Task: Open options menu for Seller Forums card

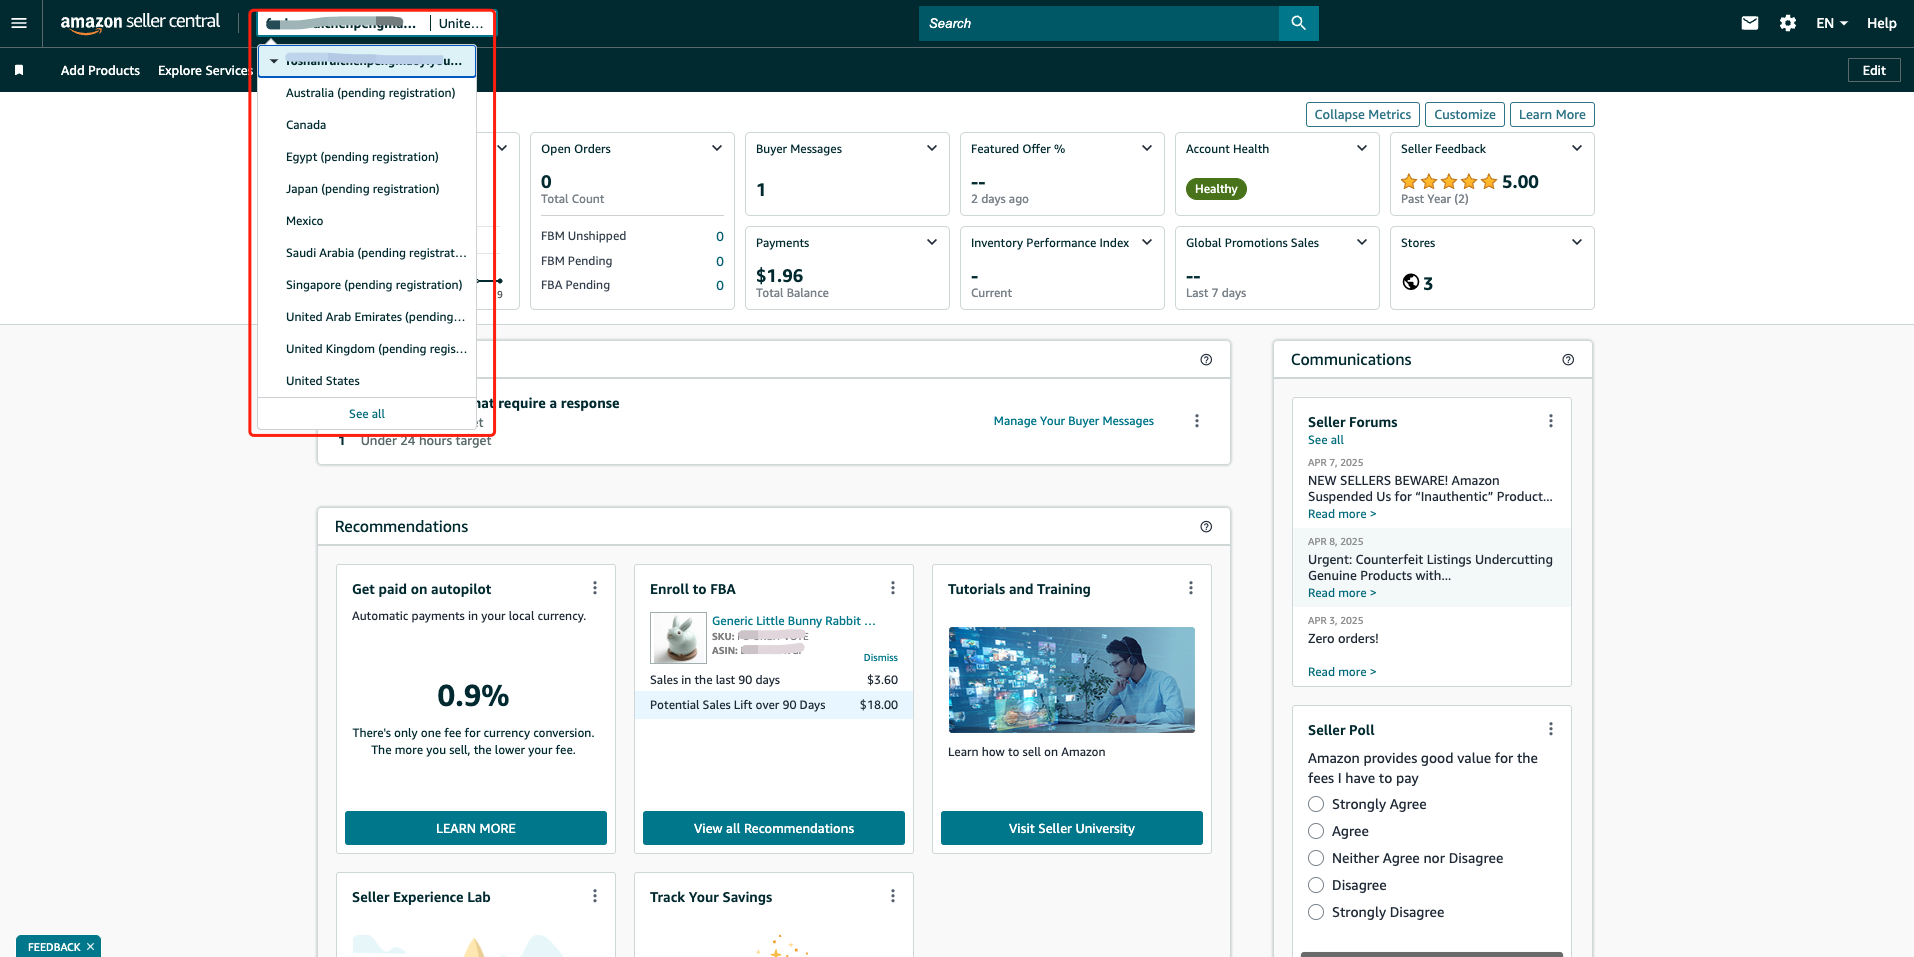Action: click(x=1551, y=421)
